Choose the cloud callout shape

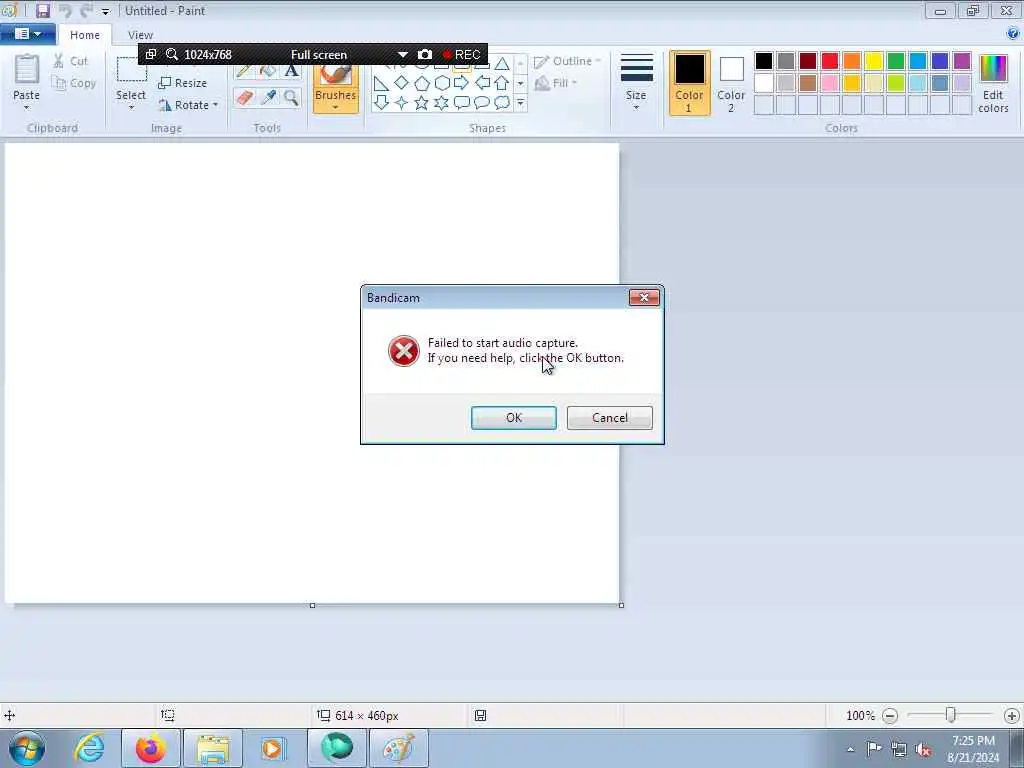click(x=502, y=103)
